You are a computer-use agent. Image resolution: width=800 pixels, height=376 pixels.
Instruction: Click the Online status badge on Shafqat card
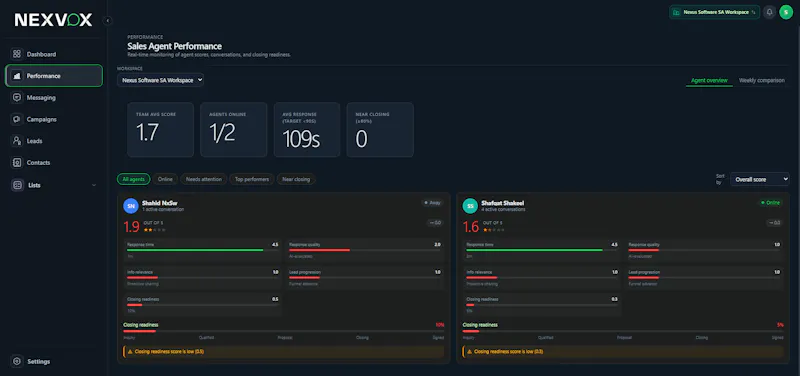(770, 203)
